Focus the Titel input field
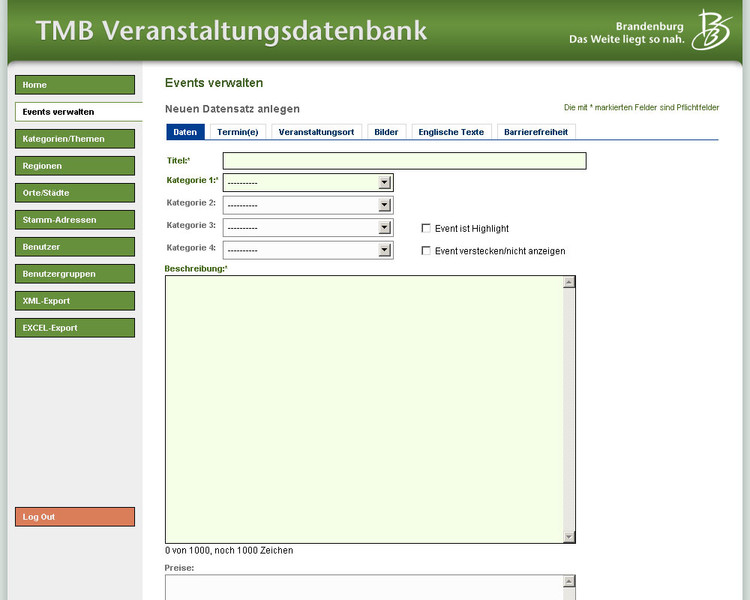 pyautogui.click(x=405, y=161)
